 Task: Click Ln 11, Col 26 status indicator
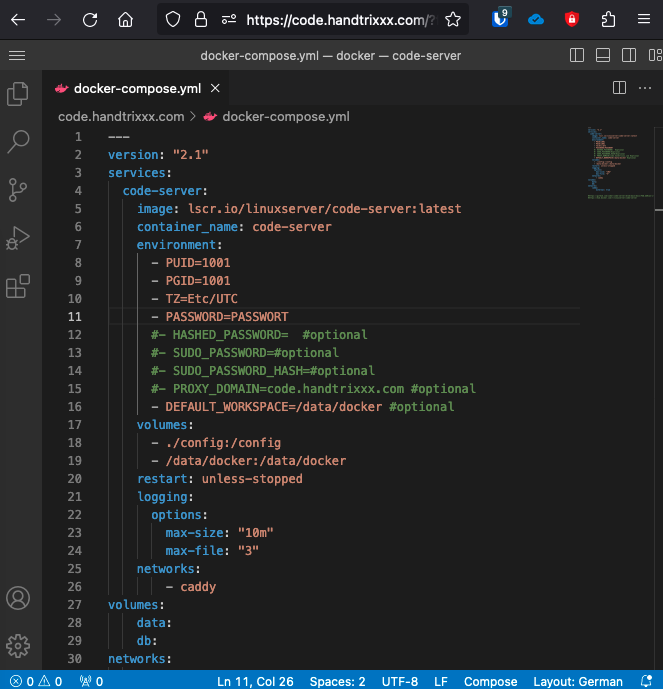(x=253, y=681)
